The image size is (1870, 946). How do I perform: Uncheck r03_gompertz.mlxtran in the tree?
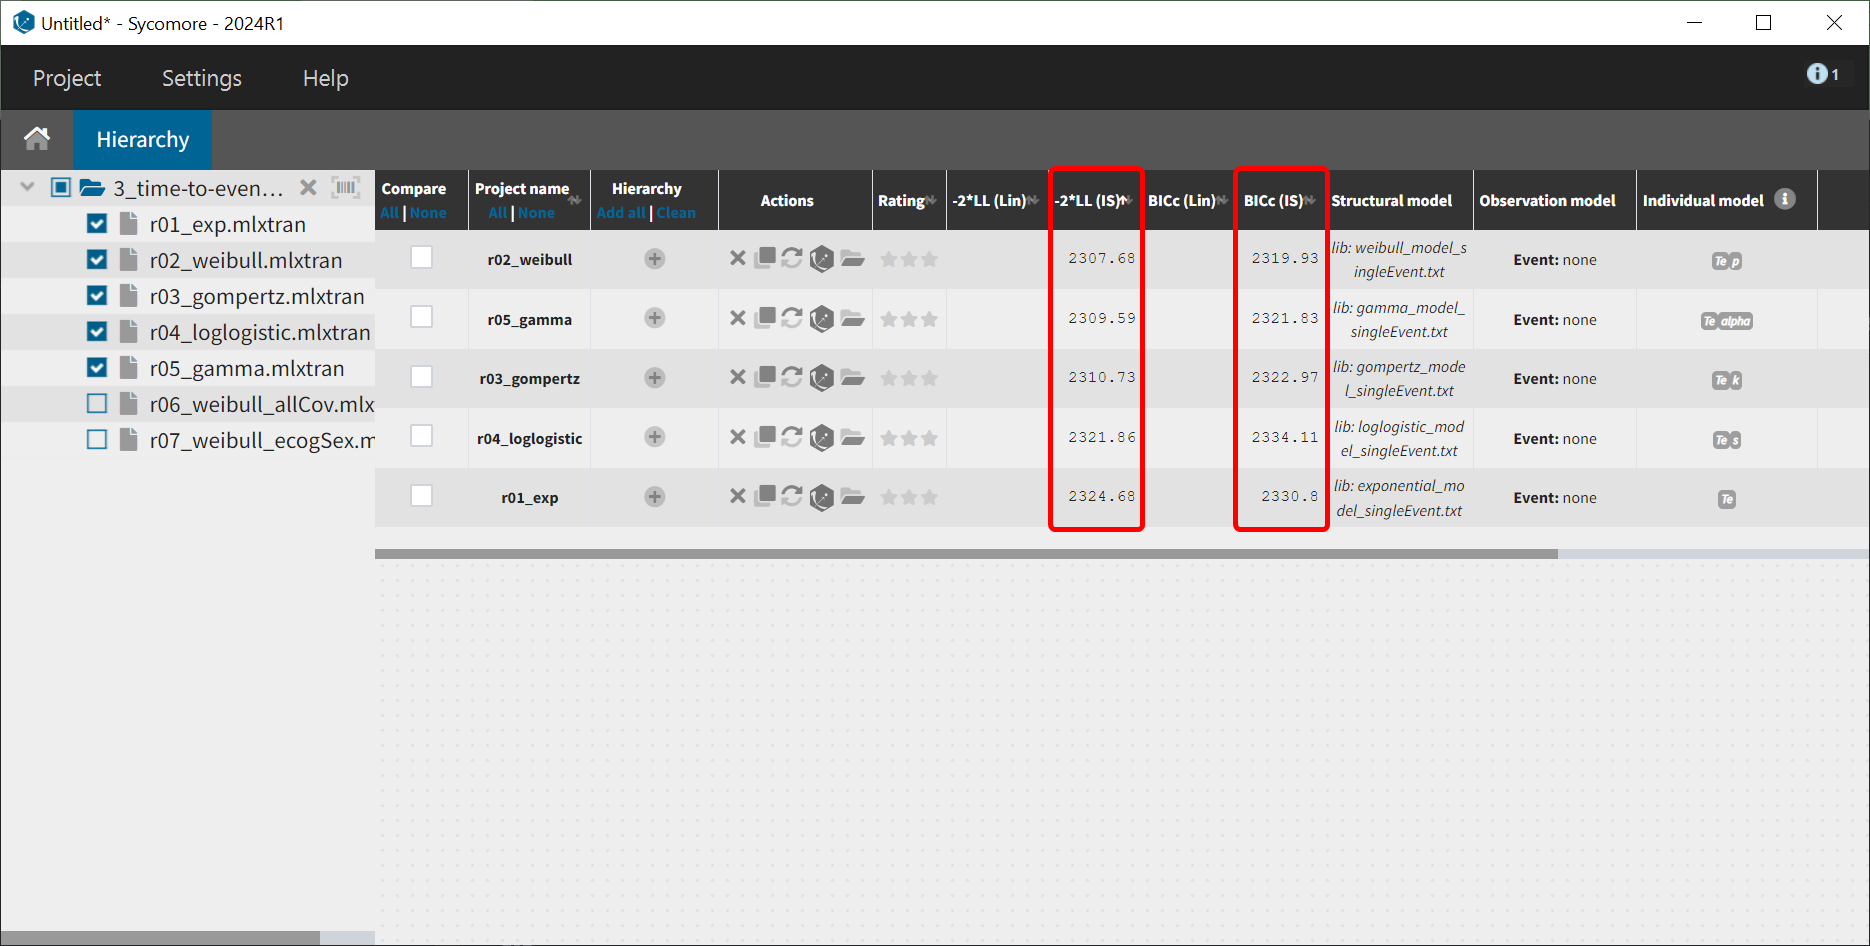pyautogui.click(x=97, y=296)
